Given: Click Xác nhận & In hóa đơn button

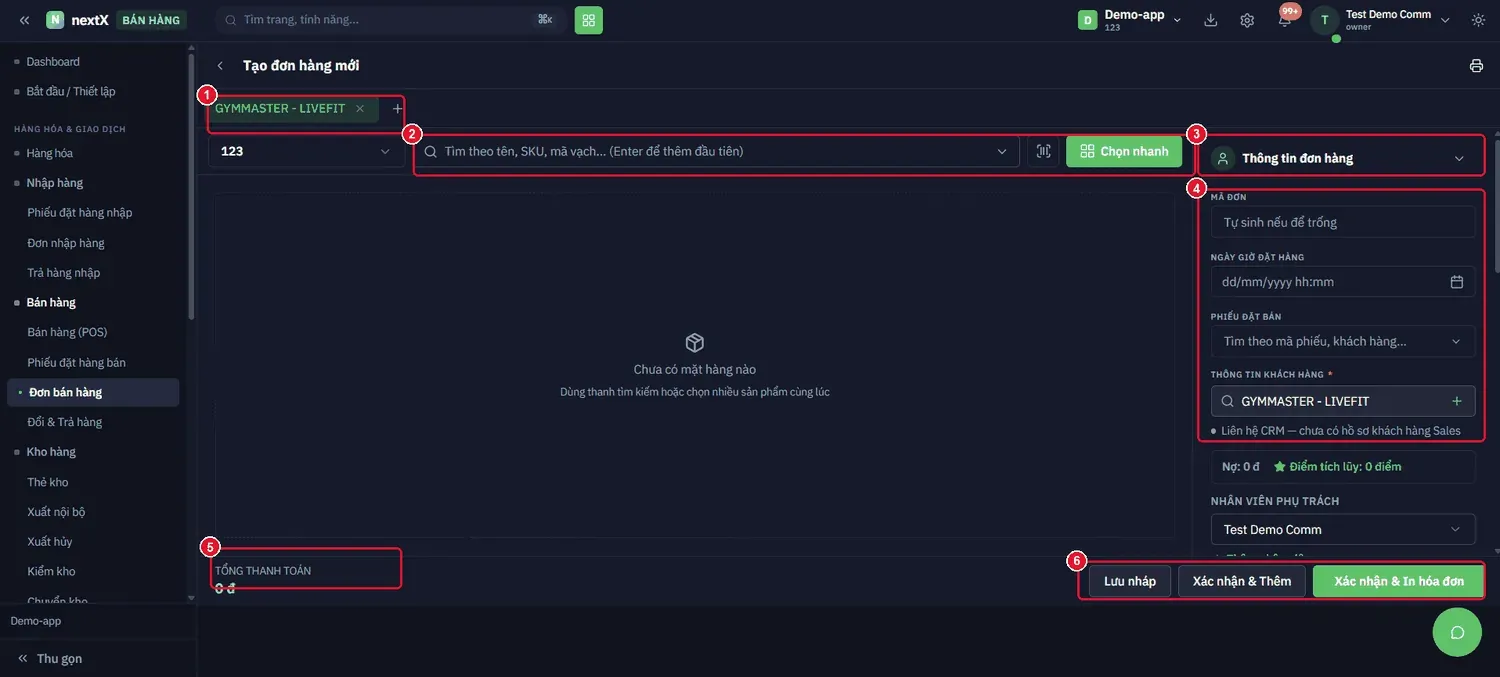Looking at the screenshot, I should click(1398, 581).
